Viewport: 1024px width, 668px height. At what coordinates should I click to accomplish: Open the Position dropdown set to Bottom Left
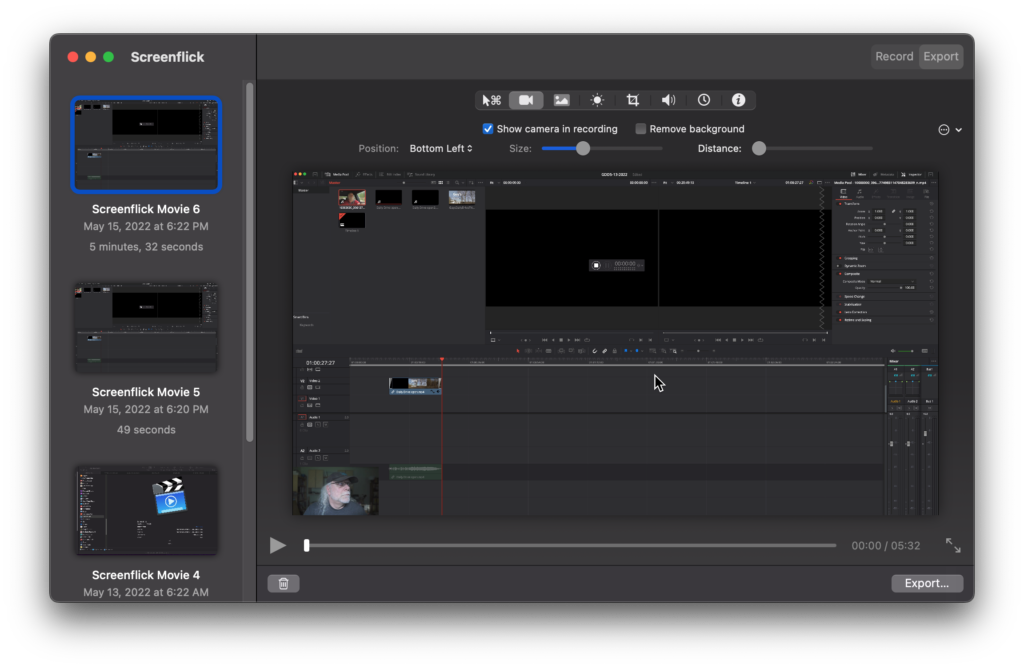tap(441, 148)
